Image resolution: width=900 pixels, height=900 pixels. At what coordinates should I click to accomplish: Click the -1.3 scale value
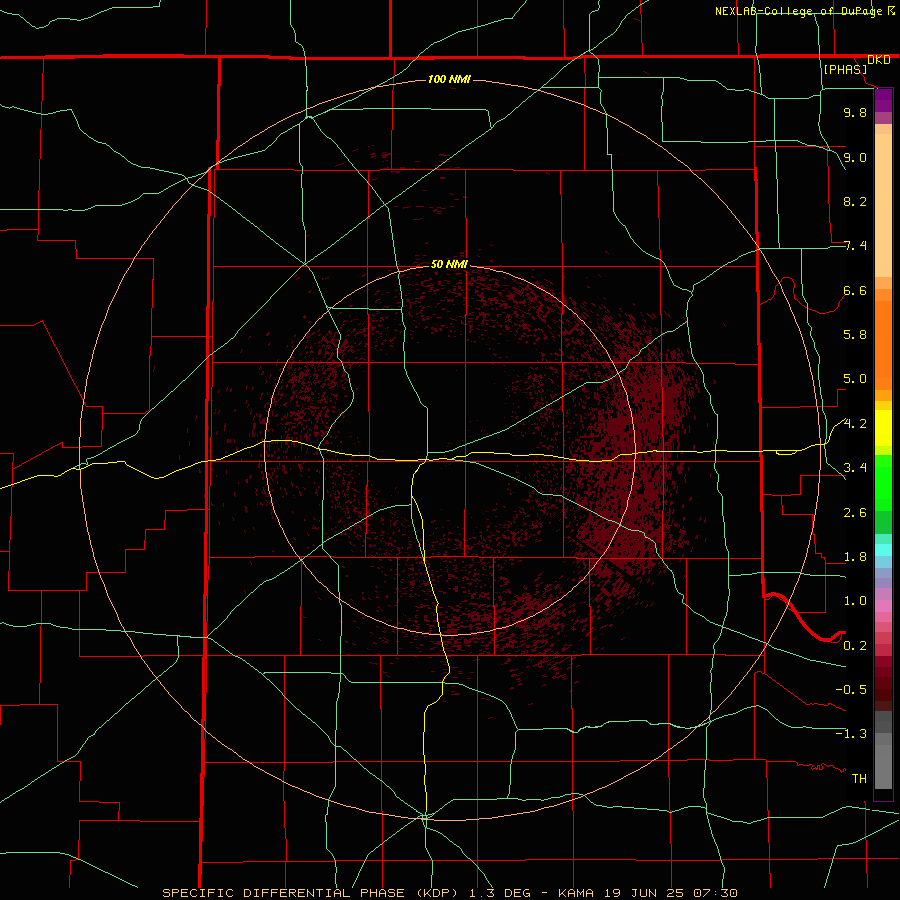click(851, 734)
